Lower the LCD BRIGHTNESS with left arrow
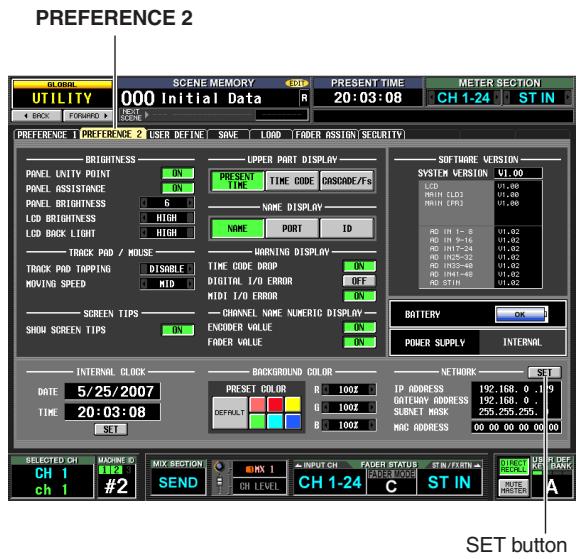This screenshot has height=559, width=579. 144,218
